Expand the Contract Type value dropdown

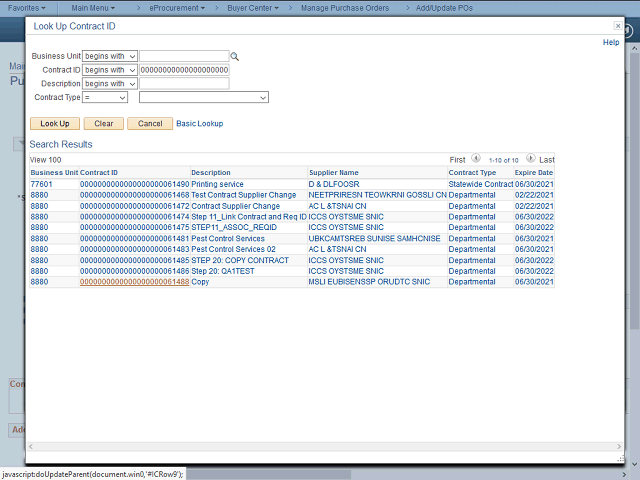coord(204,98)
